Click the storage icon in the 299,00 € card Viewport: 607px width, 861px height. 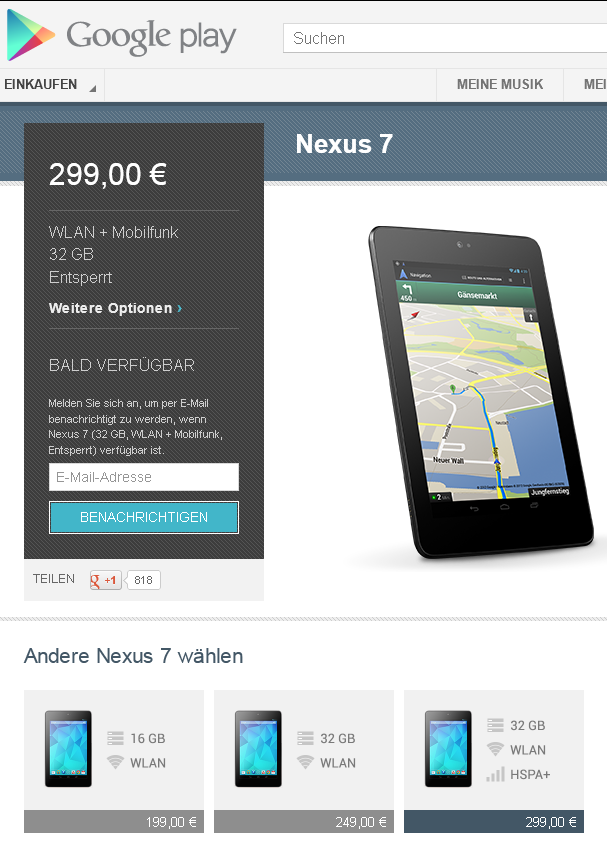pos(495,725)
